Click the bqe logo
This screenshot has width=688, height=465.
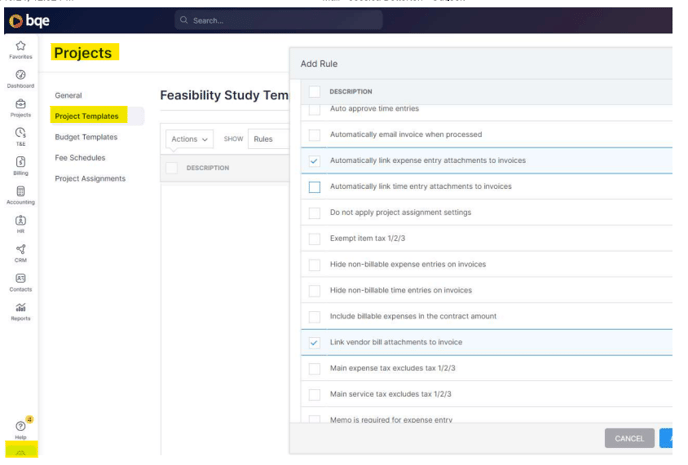29,21
